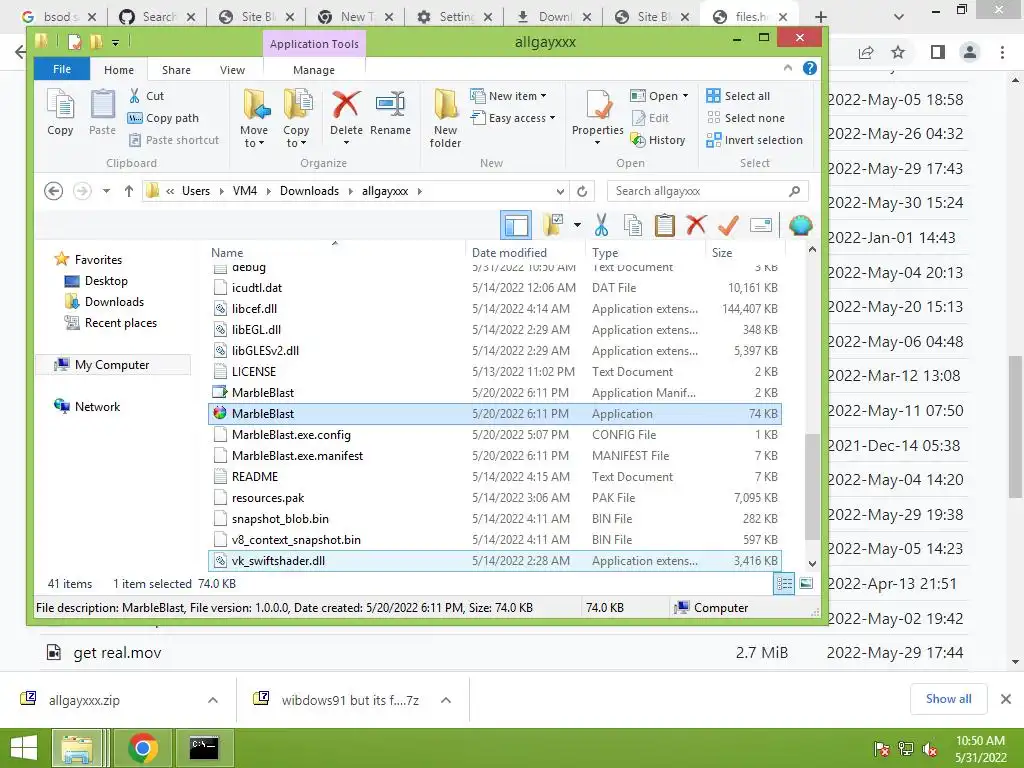The width and height of the screenshot is (1024, 768).
Task: Click Invert selection in the ribbon
Action: click(754, 140)
